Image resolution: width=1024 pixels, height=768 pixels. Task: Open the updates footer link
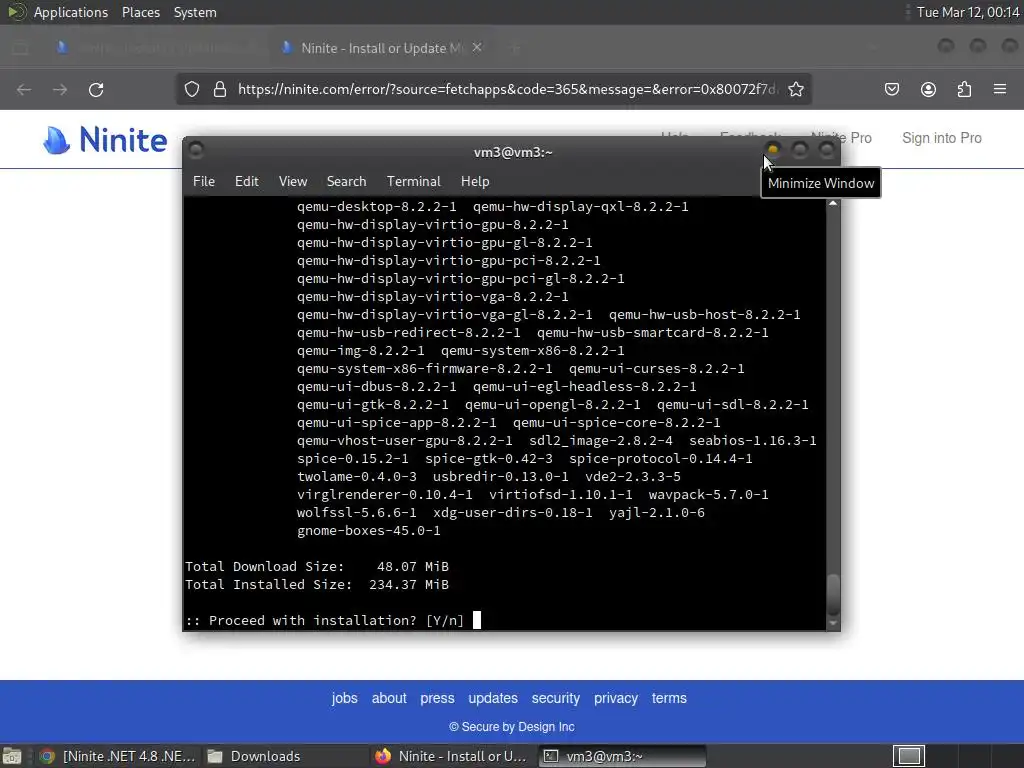493,698
